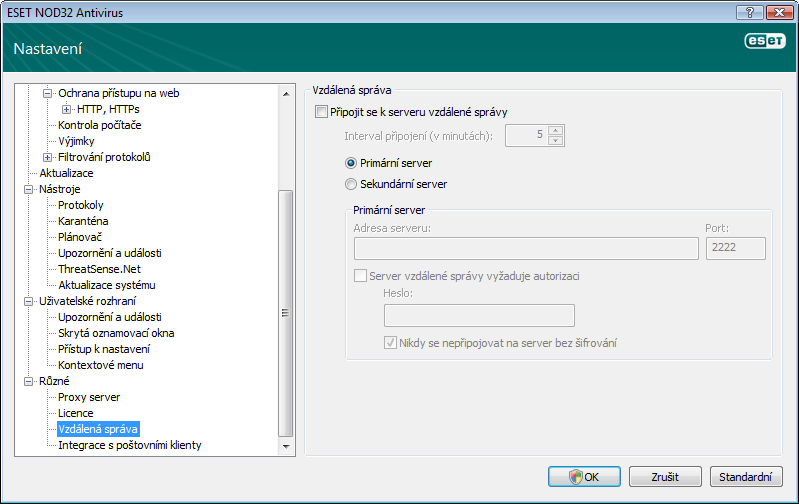Image resolution: width=799 pixels, height=504 pixels.
Task: Open Karanténa settings
Action: (x=83, y=221)
